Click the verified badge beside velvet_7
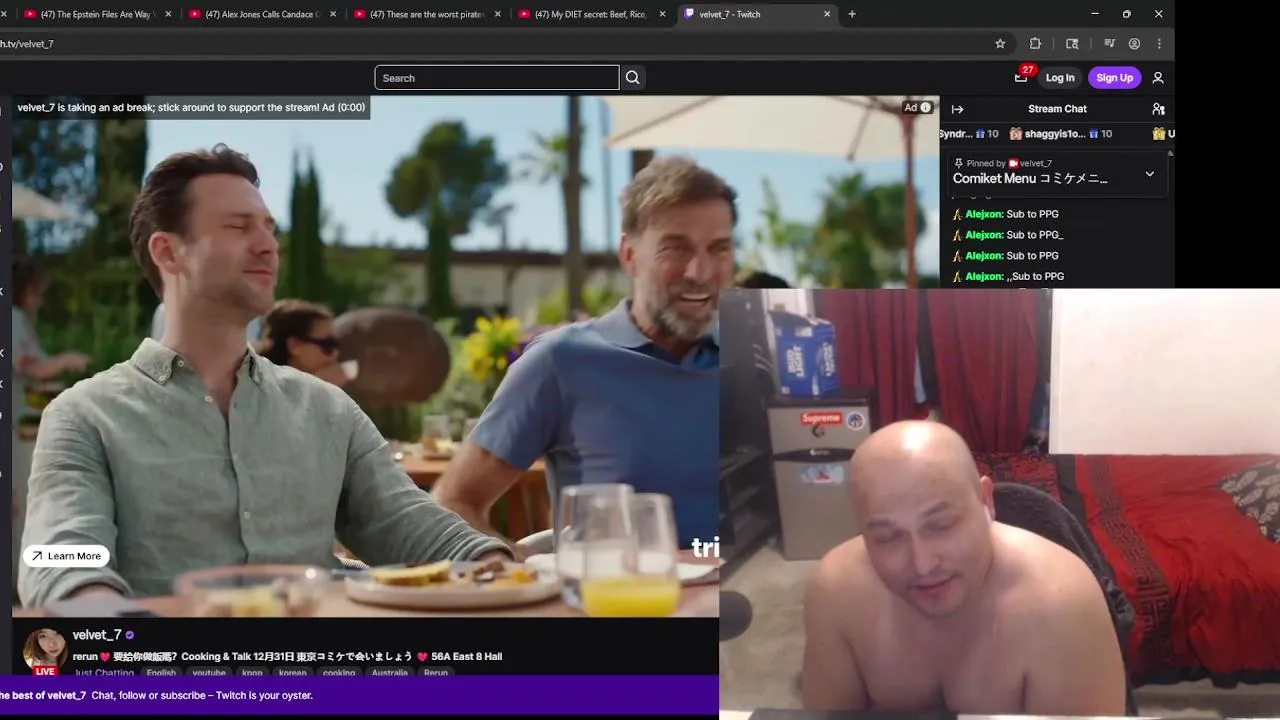 pos(129,635)
